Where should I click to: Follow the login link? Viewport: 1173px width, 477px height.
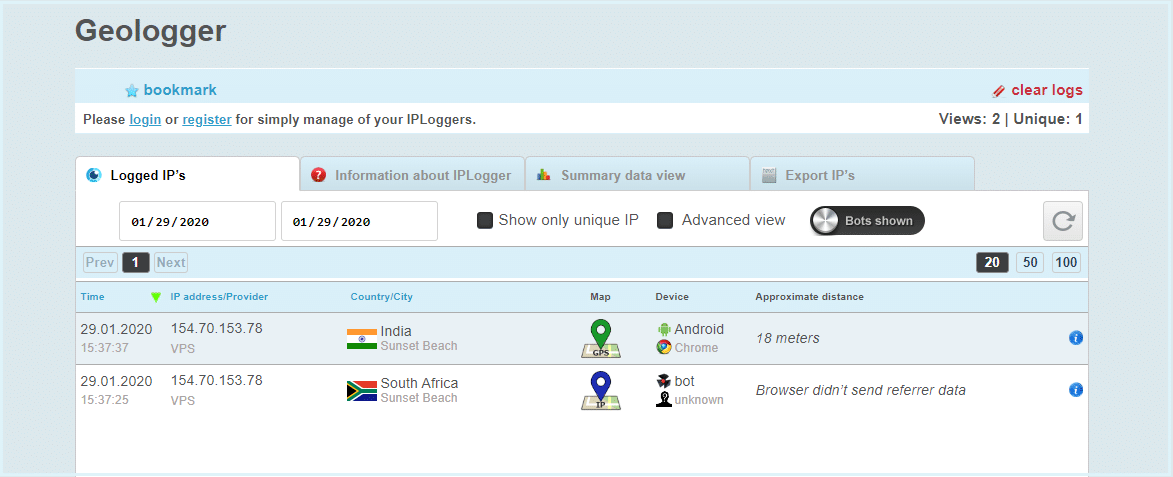click(145, 119)
